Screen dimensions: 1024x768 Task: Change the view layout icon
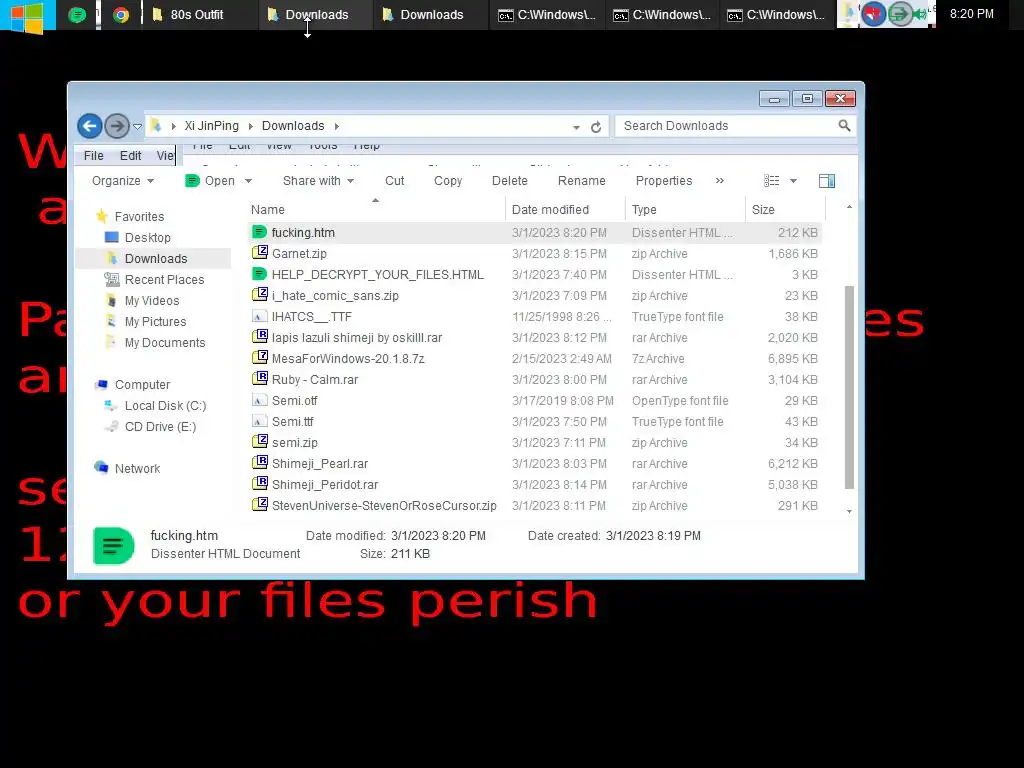coord(771,181)
